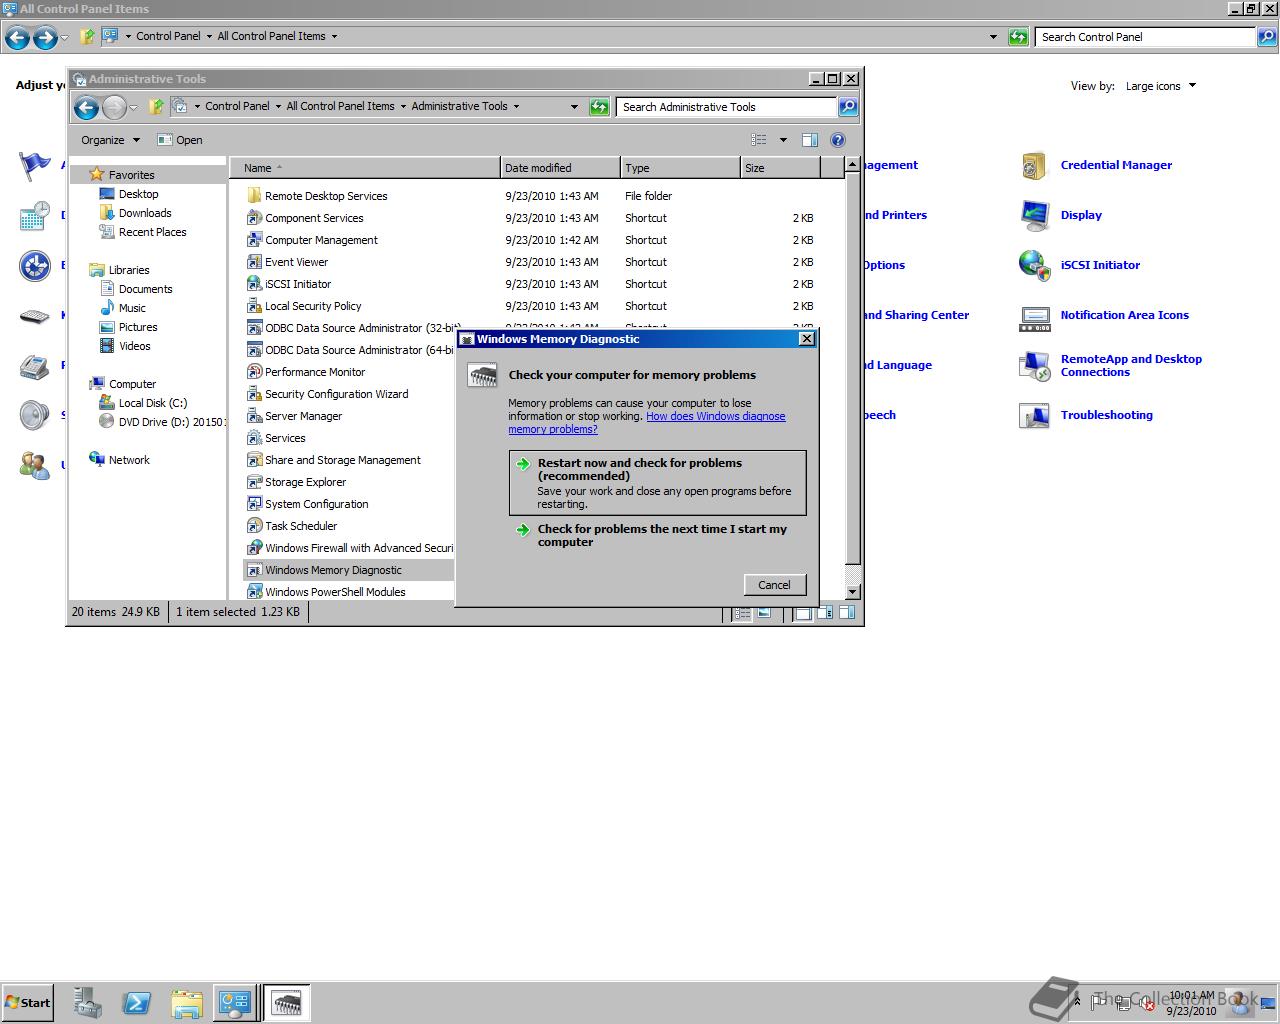This screenshot has width=1280, height=1024.
Task: Expand the change view options arrow
Action: coord(783,140)
